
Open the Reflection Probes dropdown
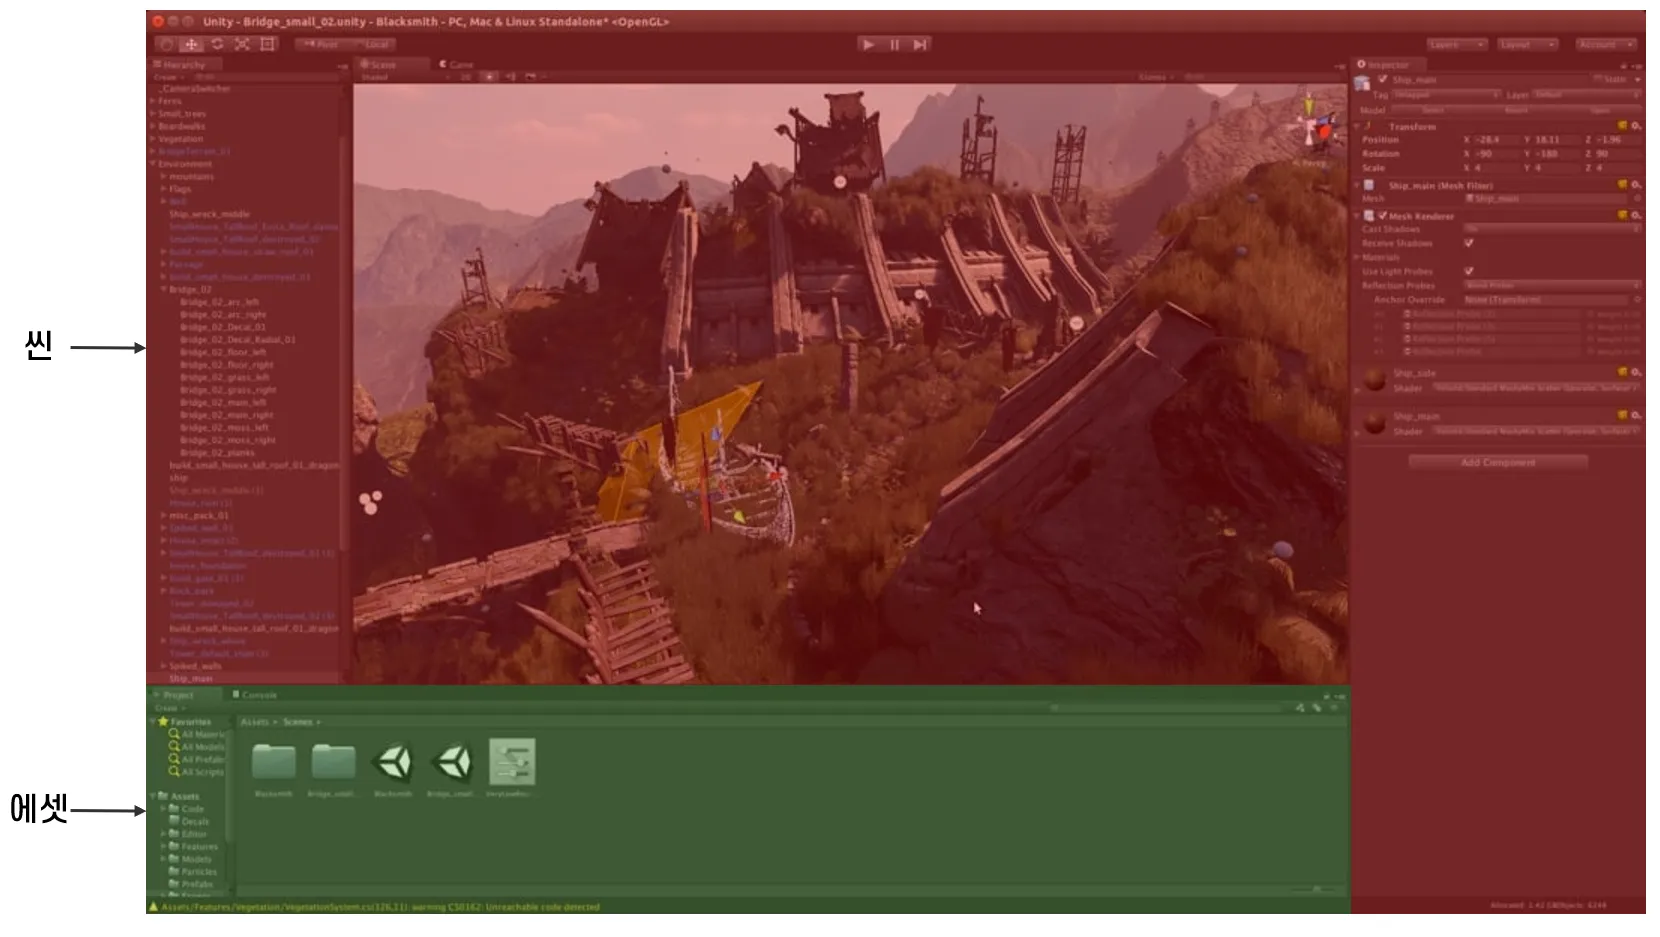coord(1552,285)
